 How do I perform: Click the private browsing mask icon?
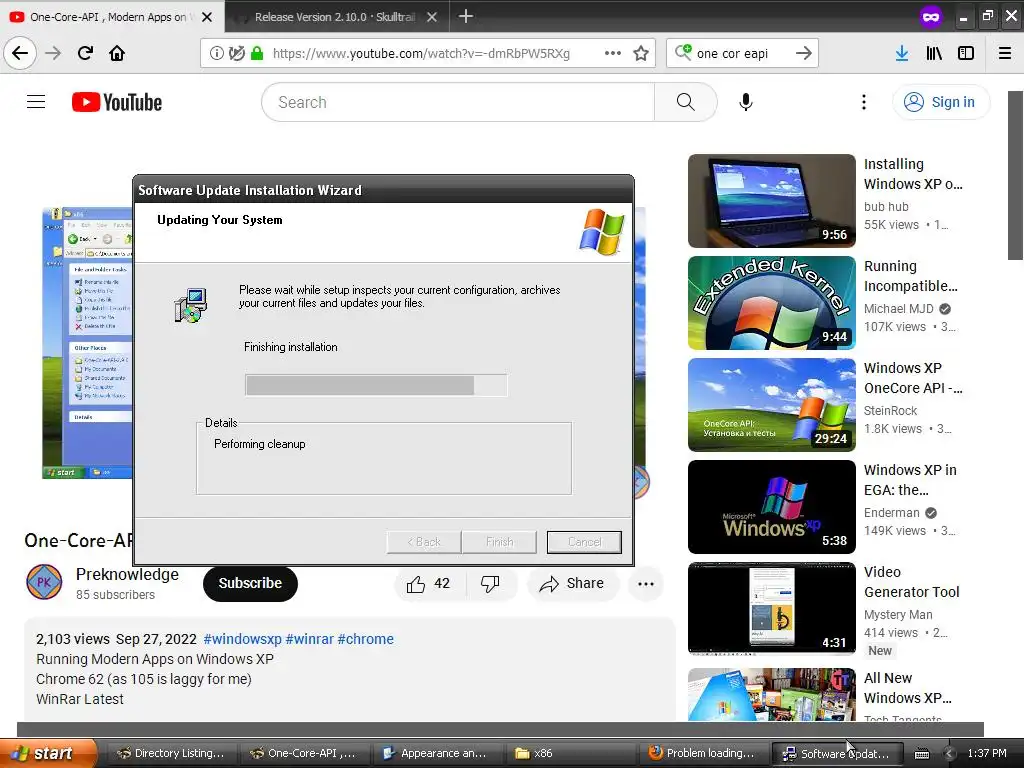pos(931,17)
